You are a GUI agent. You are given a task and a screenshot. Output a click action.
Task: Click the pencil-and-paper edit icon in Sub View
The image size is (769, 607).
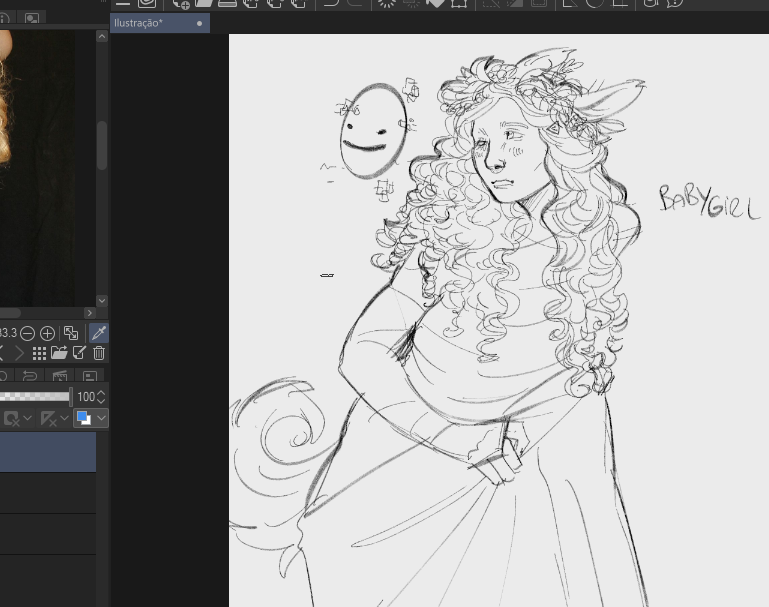(x=79, y=353)
